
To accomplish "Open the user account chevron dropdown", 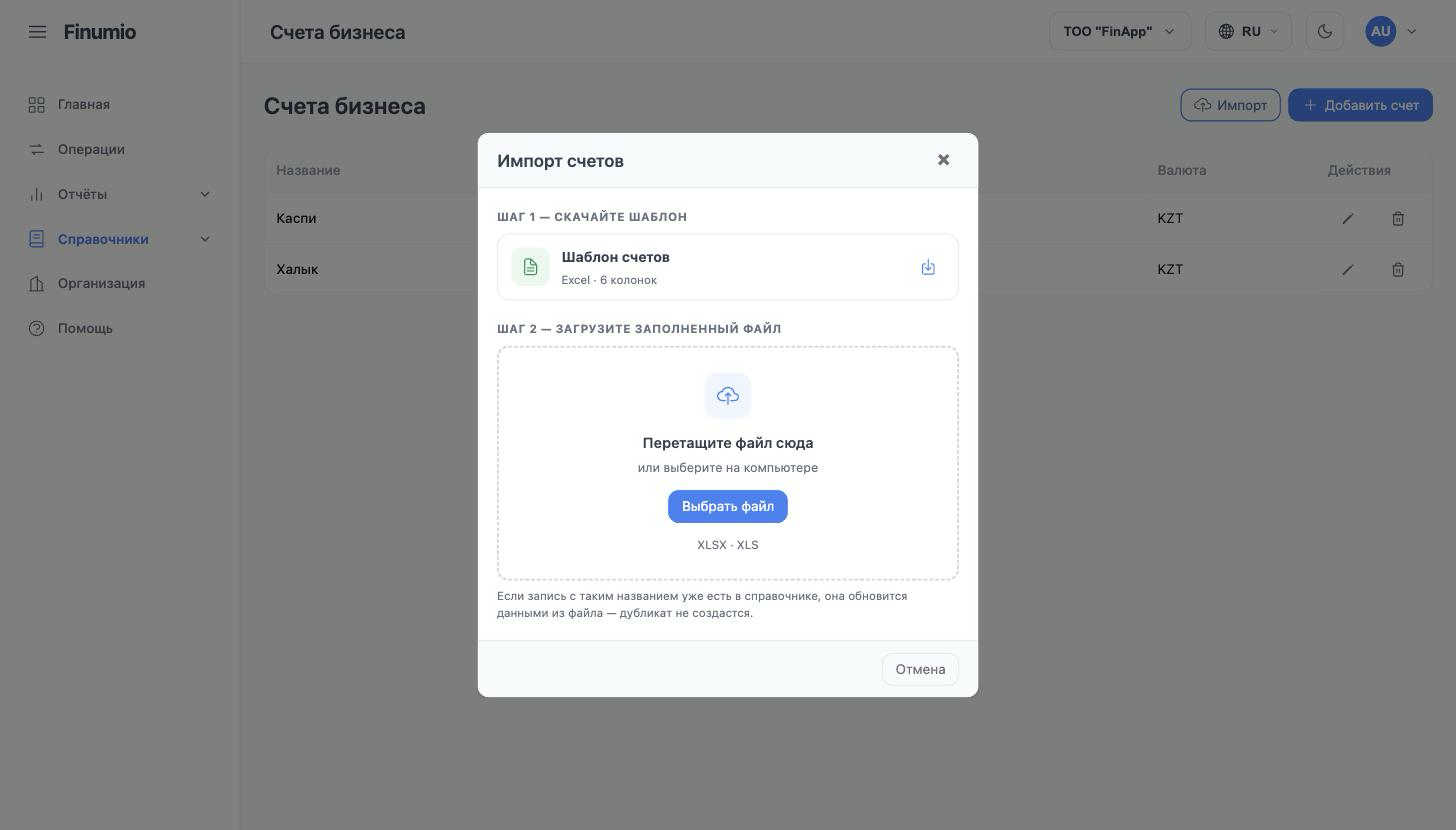I will pos(1412,31).
